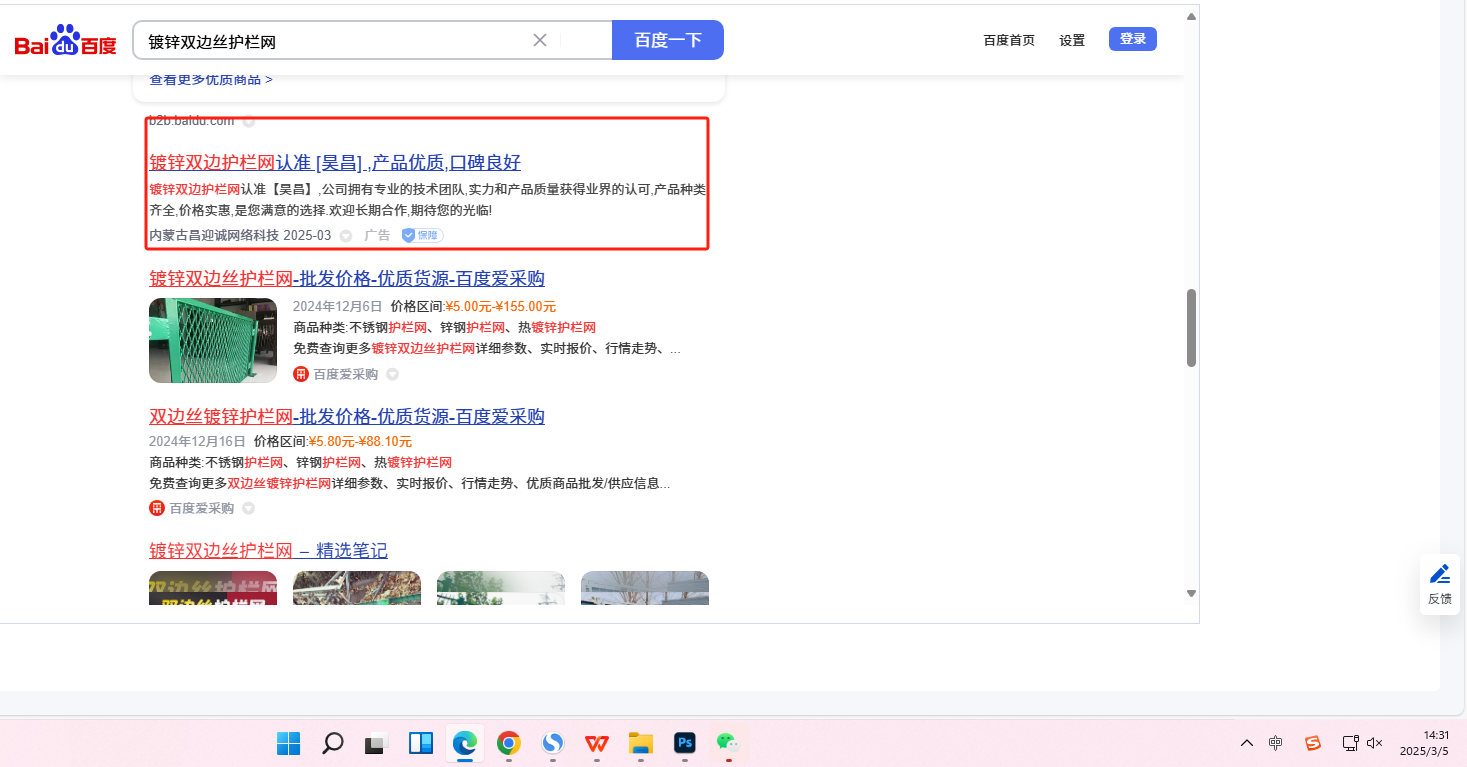This screenshot has height=767, width=1467.
Task: Launch WeChat from the taskbar
Action: pyautogui.click(x=727, y=743)
